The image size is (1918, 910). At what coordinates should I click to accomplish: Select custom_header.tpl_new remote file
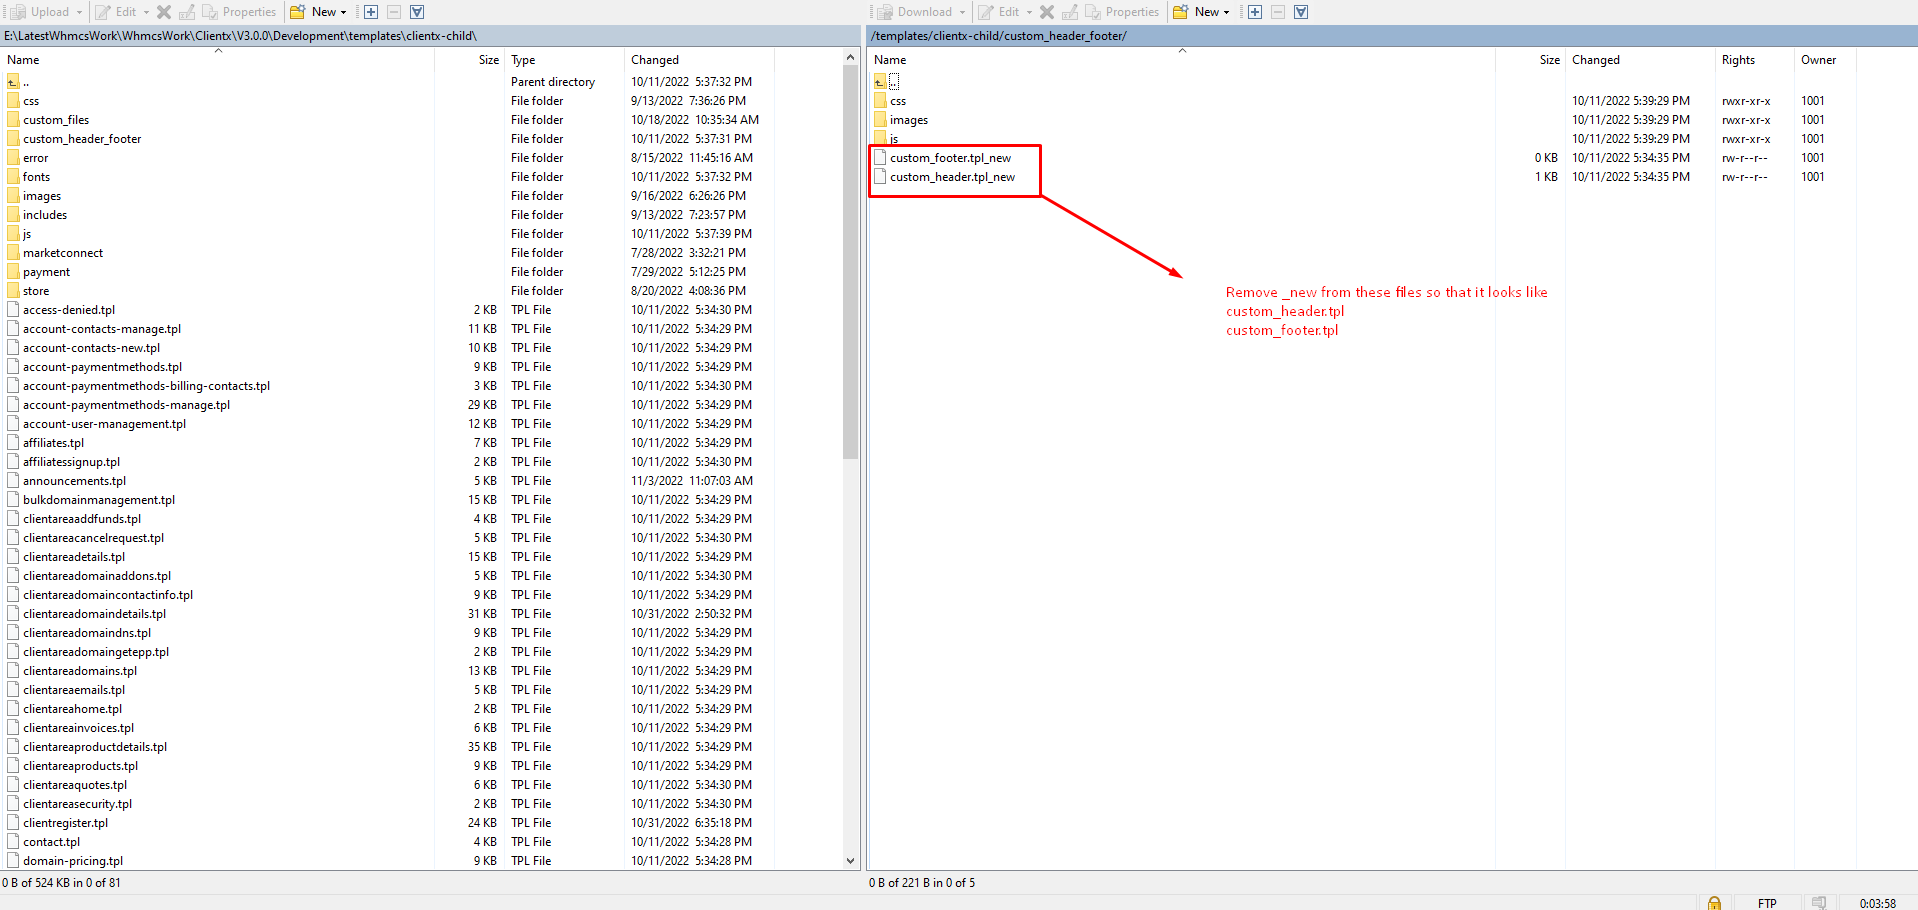[x=952, y=177]
